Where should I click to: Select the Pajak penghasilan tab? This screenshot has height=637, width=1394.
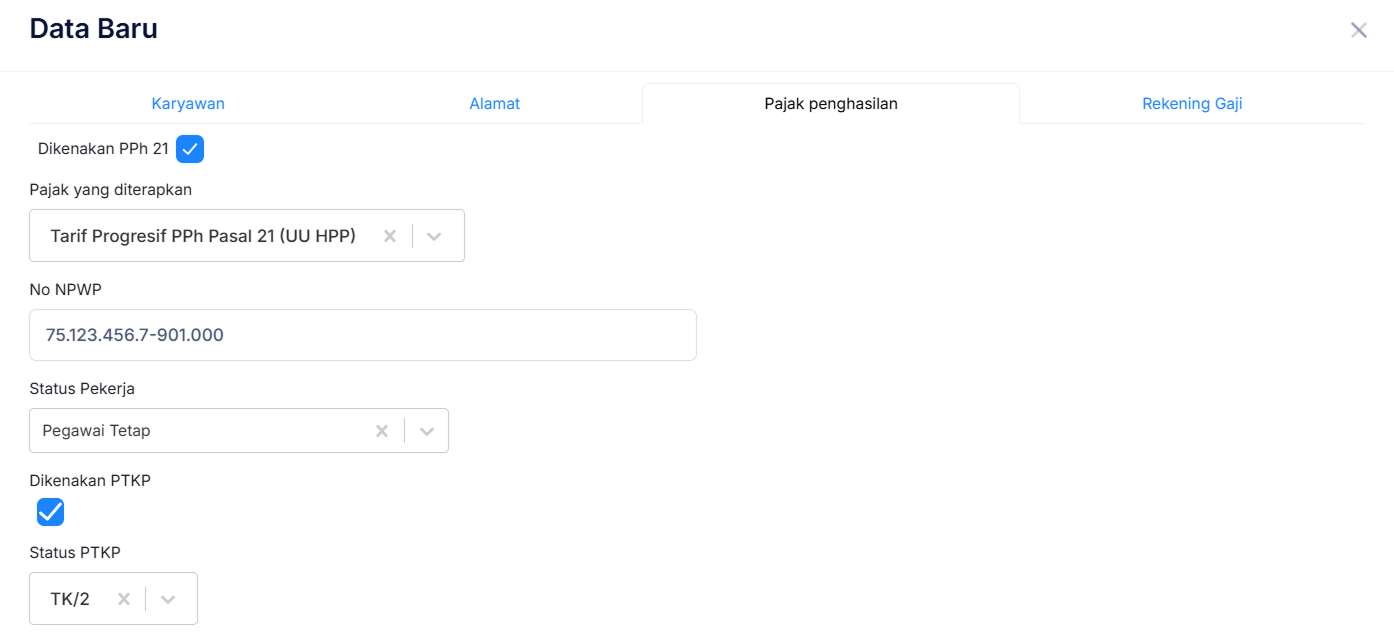(830, 104)
